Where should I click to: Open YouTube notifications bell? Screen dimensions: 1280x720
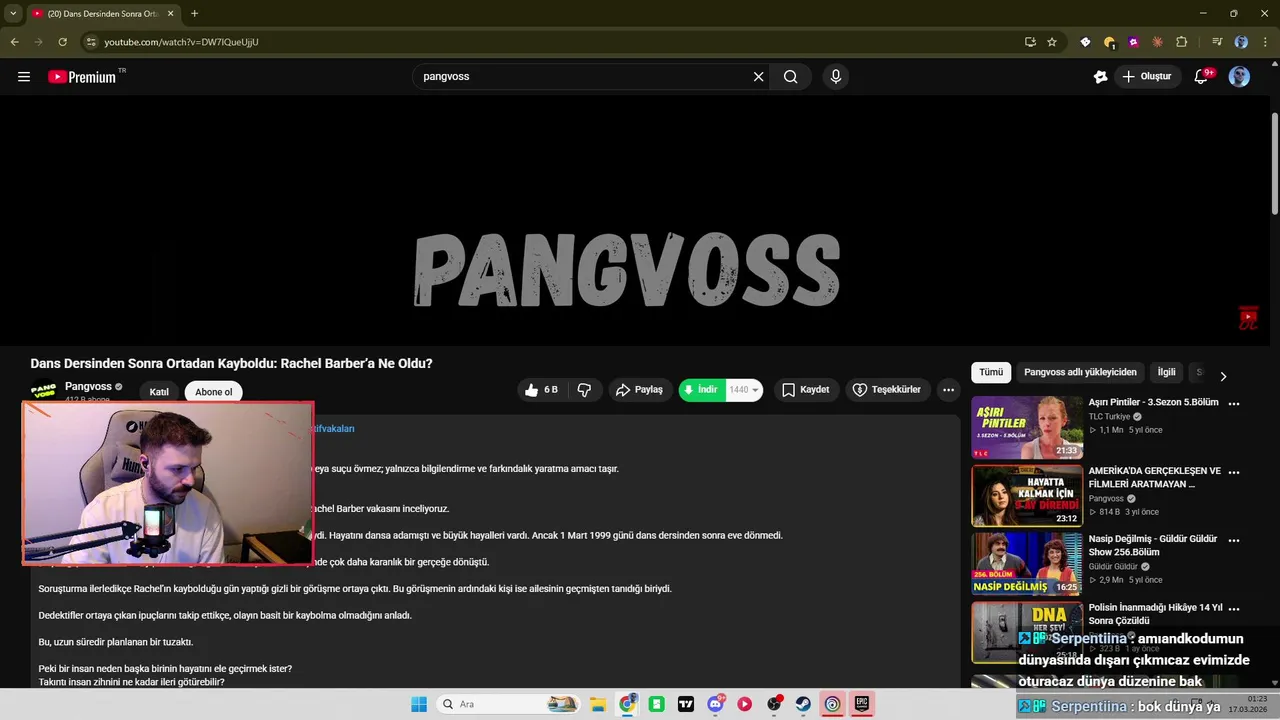click(x=1202, y=77)
